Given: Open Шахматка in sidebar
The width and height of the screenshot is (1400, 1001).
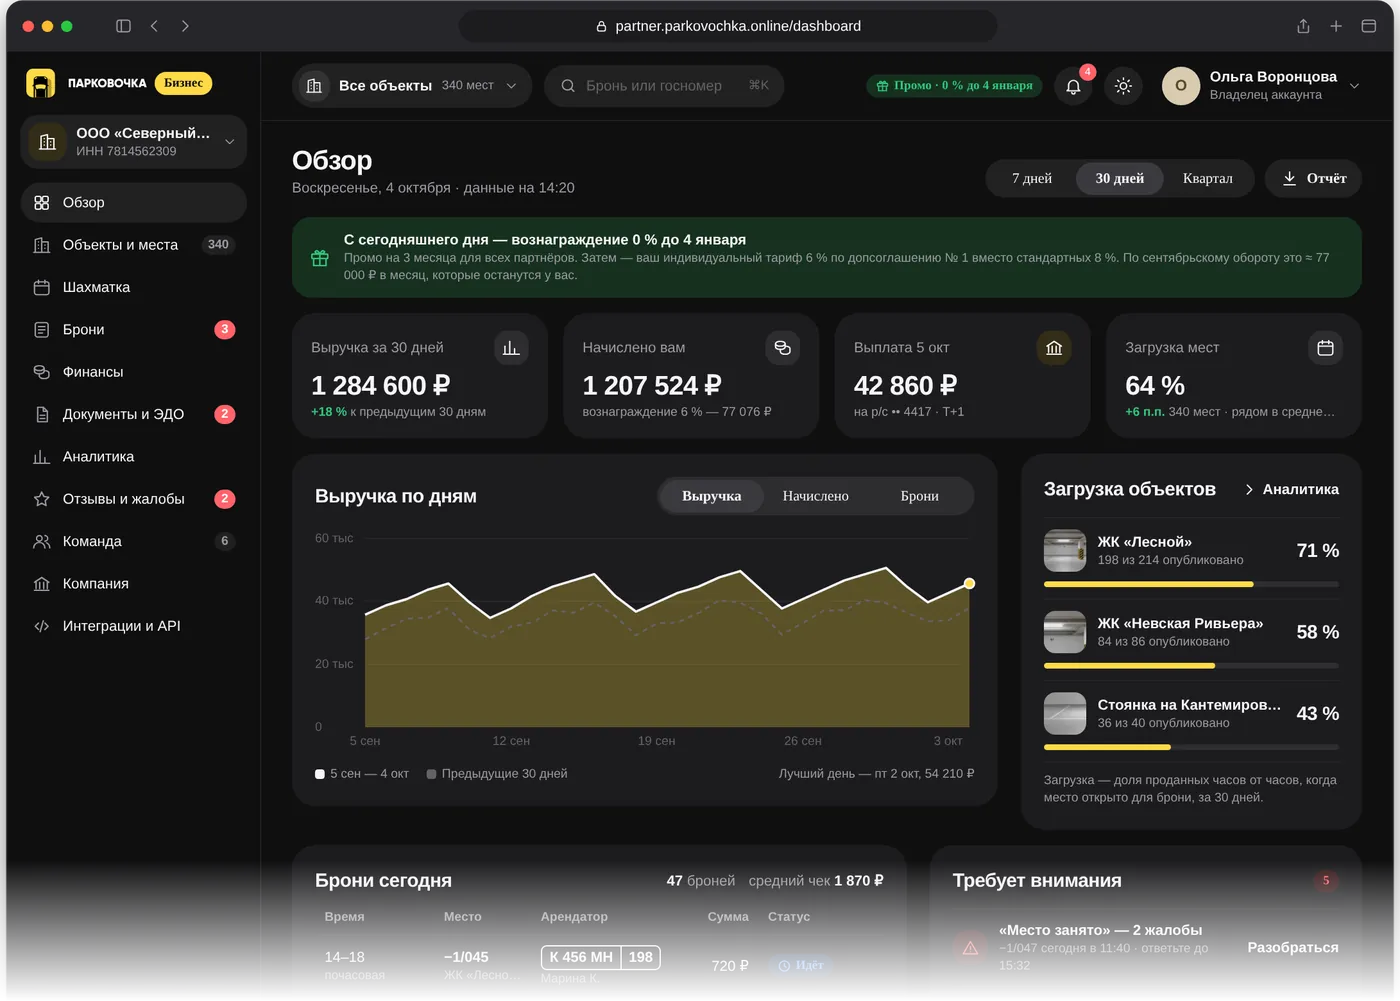Looking at the screenshot, I should [x=134, y=287].
